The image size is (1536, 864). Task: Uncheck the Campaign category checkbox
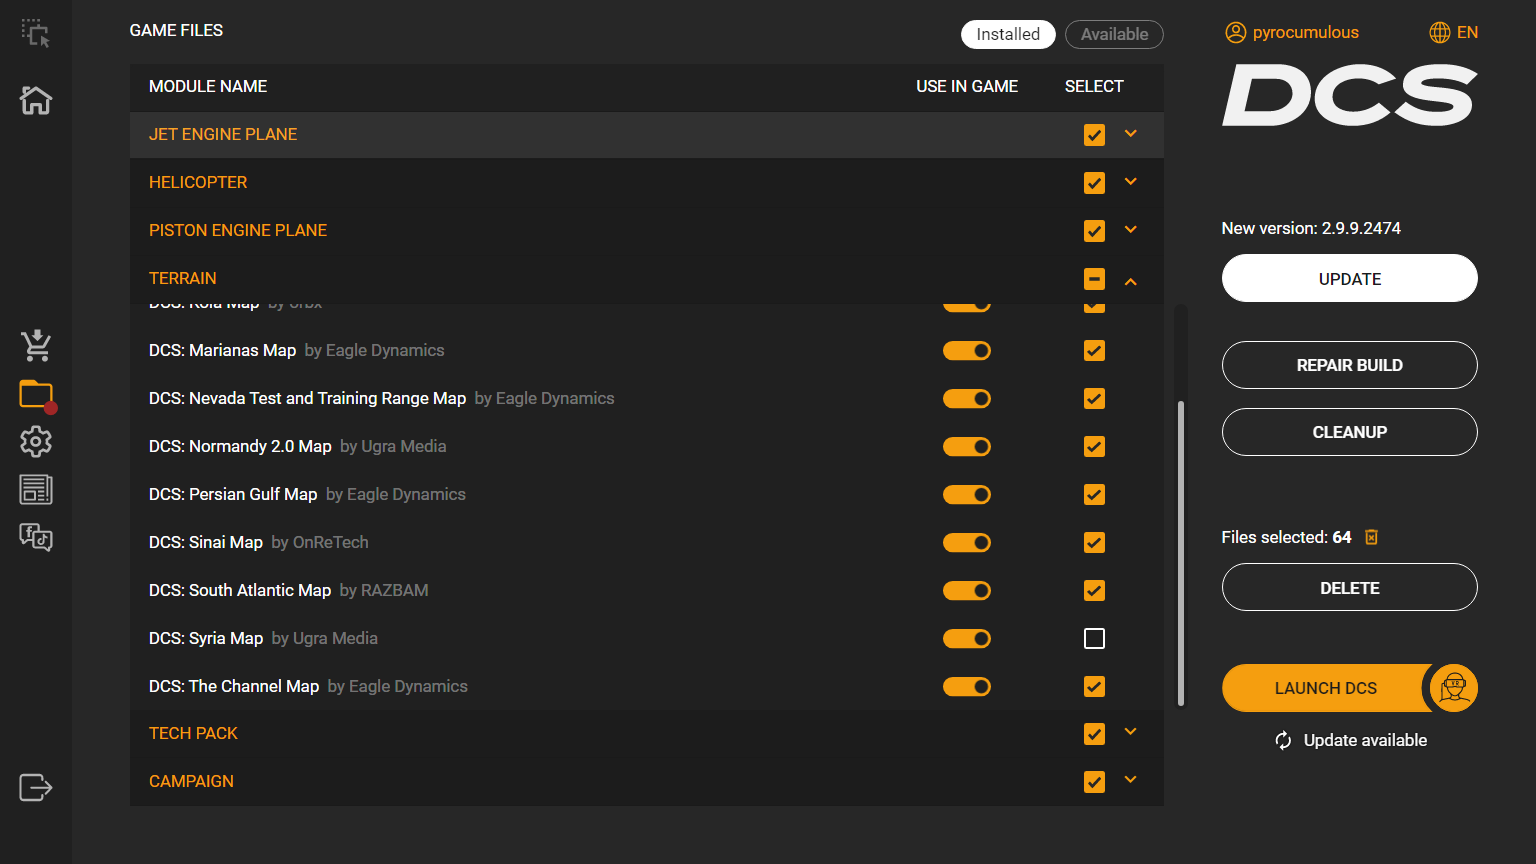coord(1095,781)
